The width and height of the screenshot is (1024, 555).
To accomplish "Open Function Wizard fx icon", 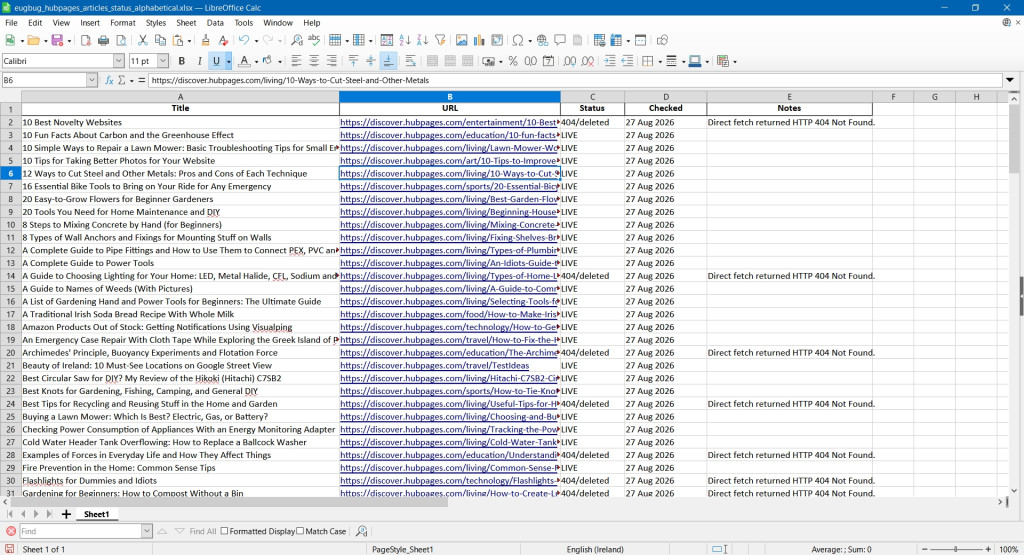I will (109, 80).
